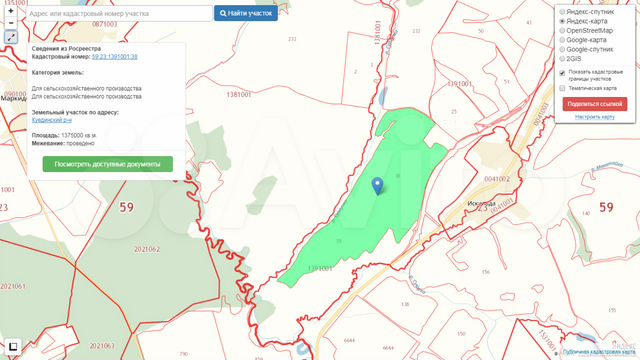Focus the address or cadastral number field
Image resolution: width=640 pixels, height=360 pixels.
tap(119, 13)
